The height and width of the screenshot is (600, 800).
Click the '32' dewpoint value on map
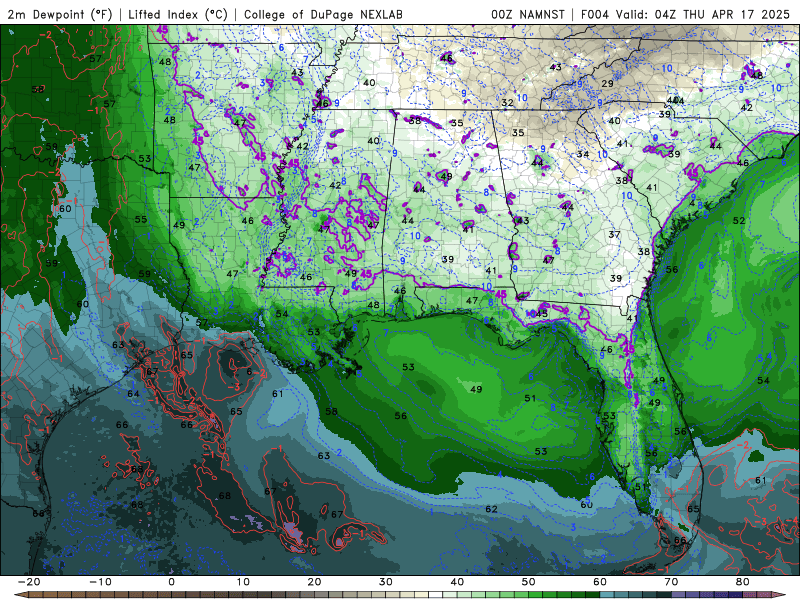(507, 103)
